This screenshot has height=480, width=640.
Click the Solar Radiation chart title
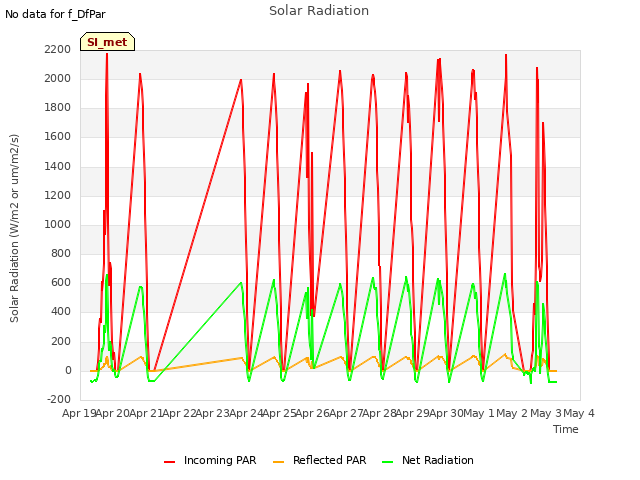(x=319, y=11)
